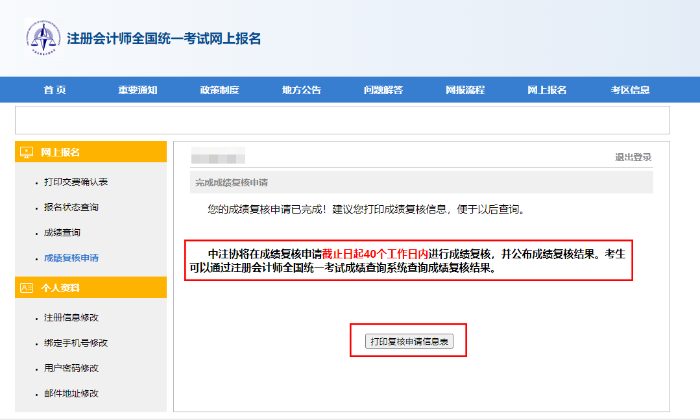Open 考区信息 in the navigation bar

(x=630, y=90)
